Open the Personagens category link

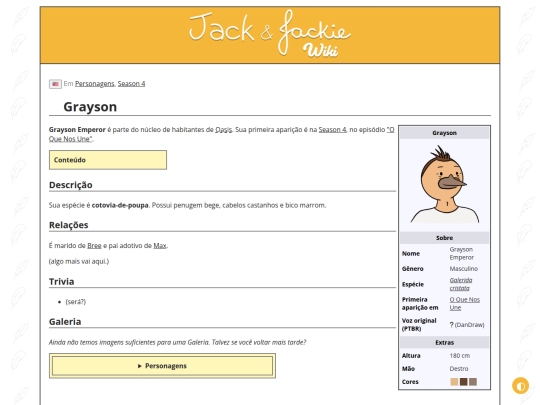pos(94,84)
